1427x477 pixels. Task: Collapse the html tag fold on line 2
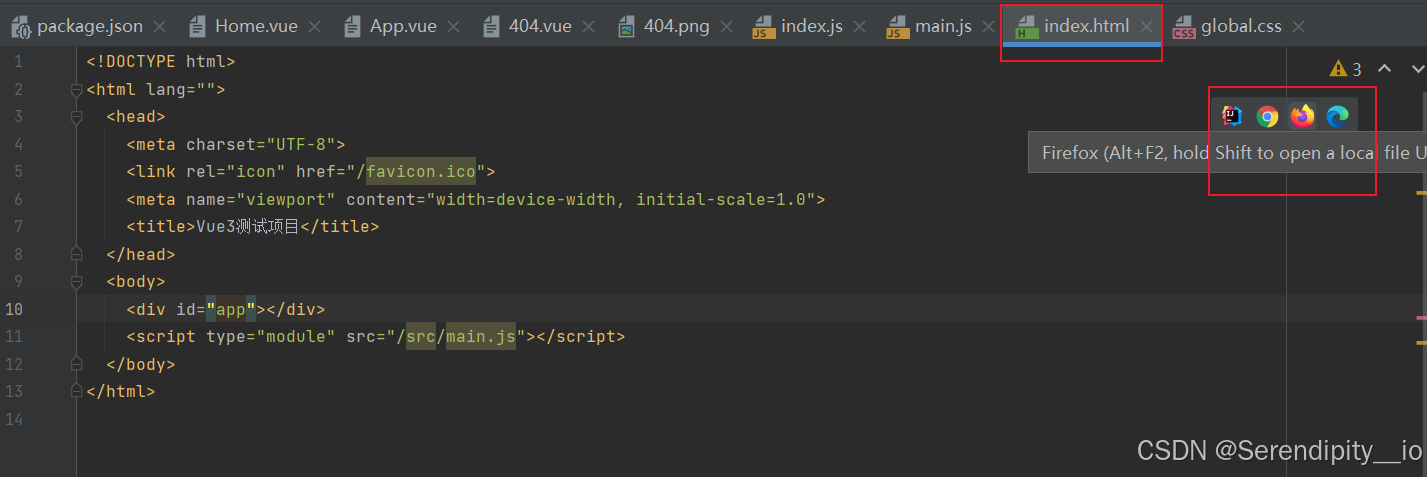(76, 90)
